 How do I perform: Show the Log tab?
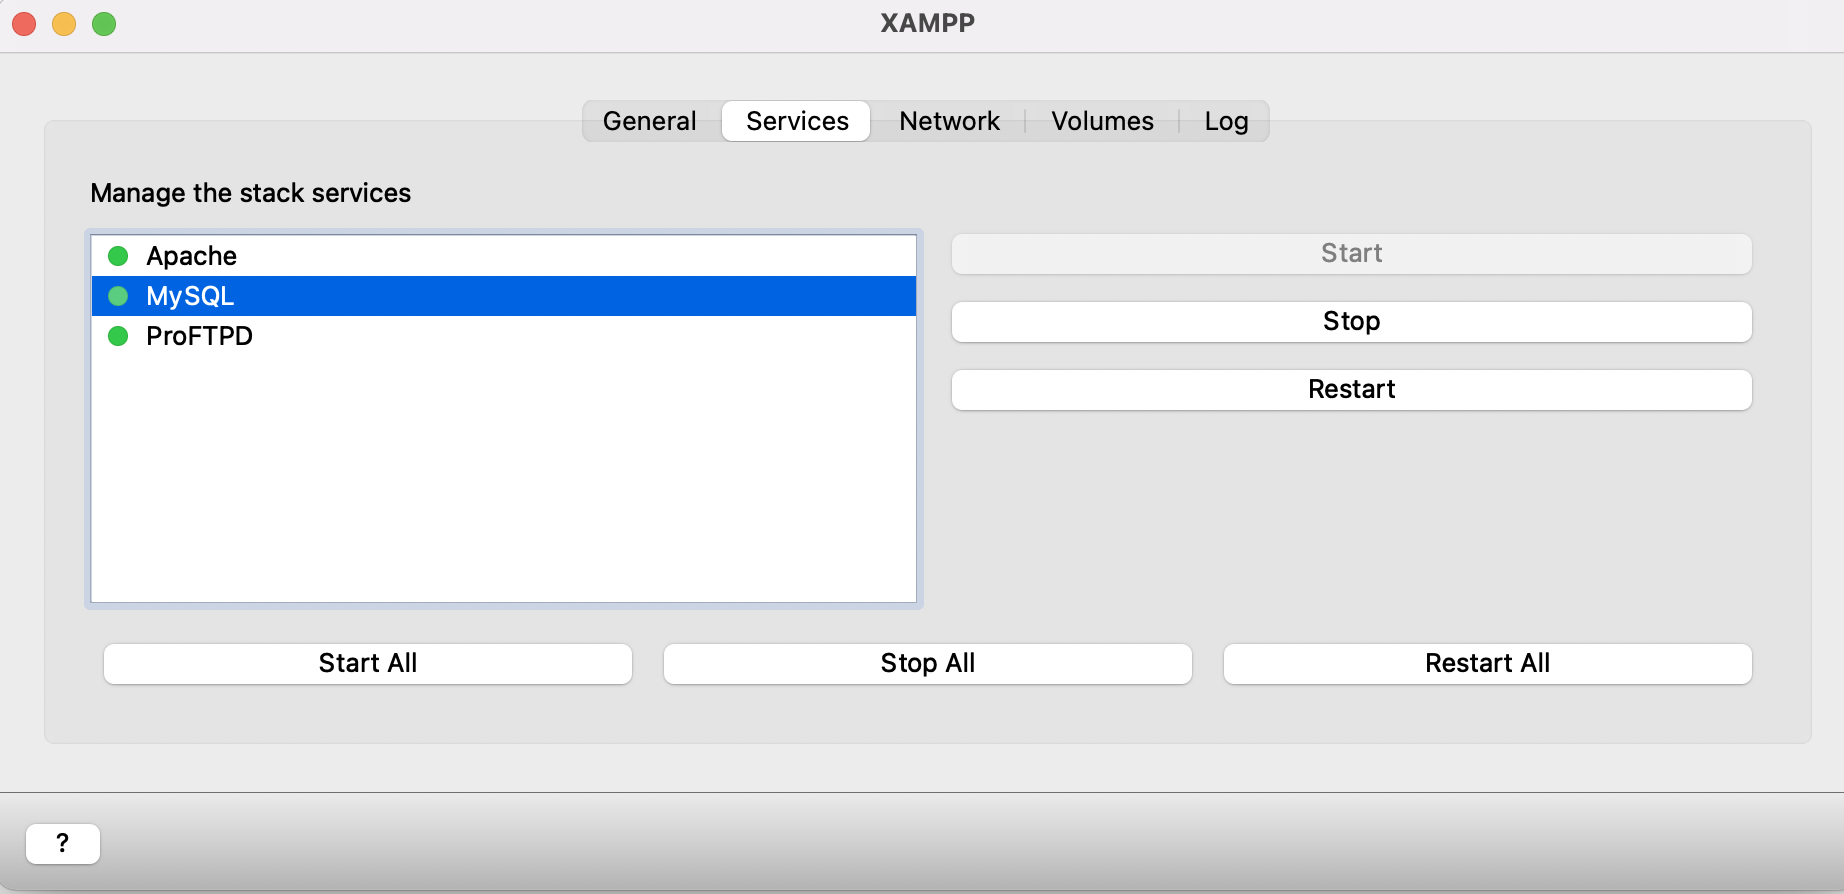(x=1226, y=121)
